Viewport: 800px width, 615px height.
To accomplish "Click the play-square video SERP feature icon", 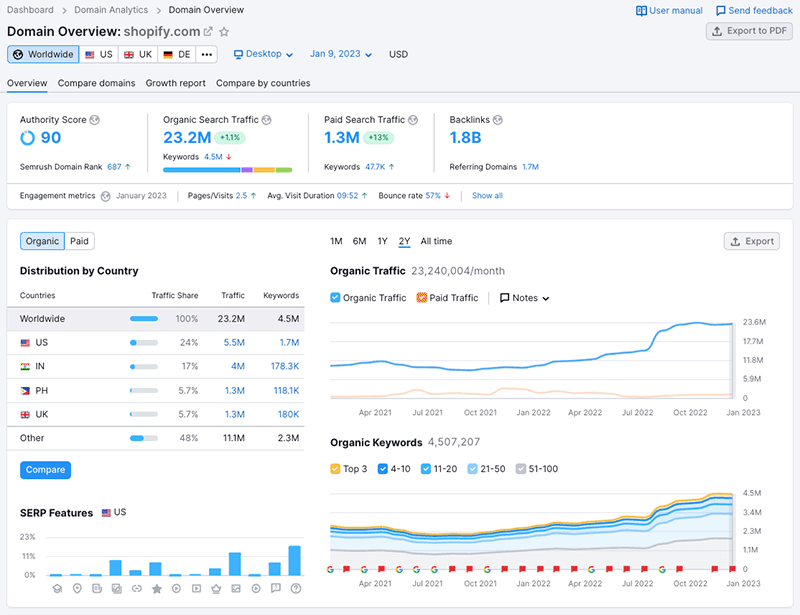I will coord(196,589).
